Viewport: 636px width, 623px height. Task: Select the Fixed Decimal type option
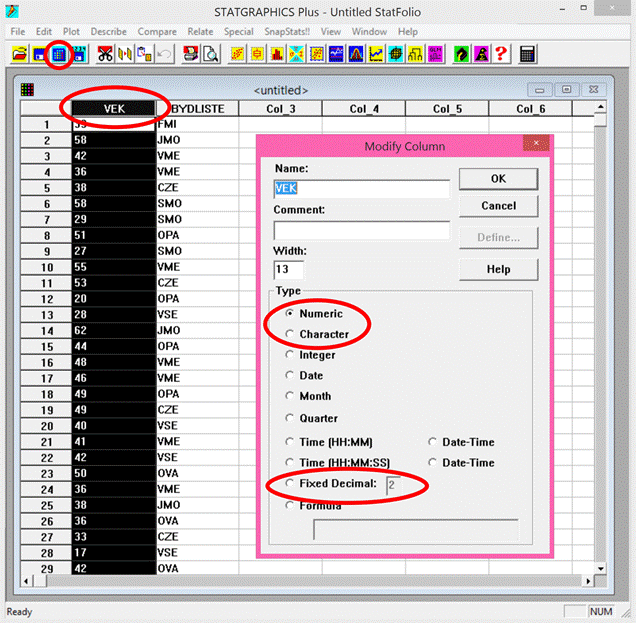(x=331, y=483)
